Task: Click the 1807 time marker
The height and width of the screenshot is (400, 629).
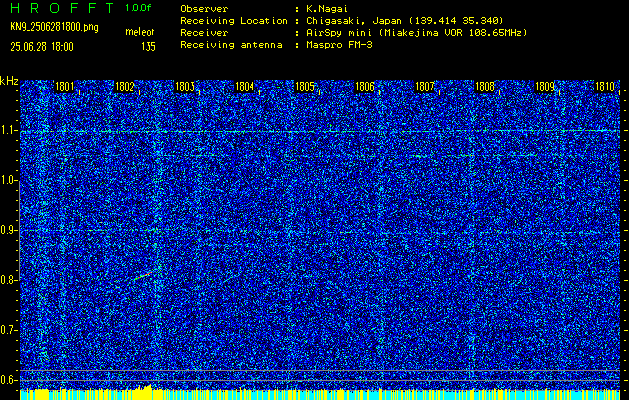Action: coord(425,87)
